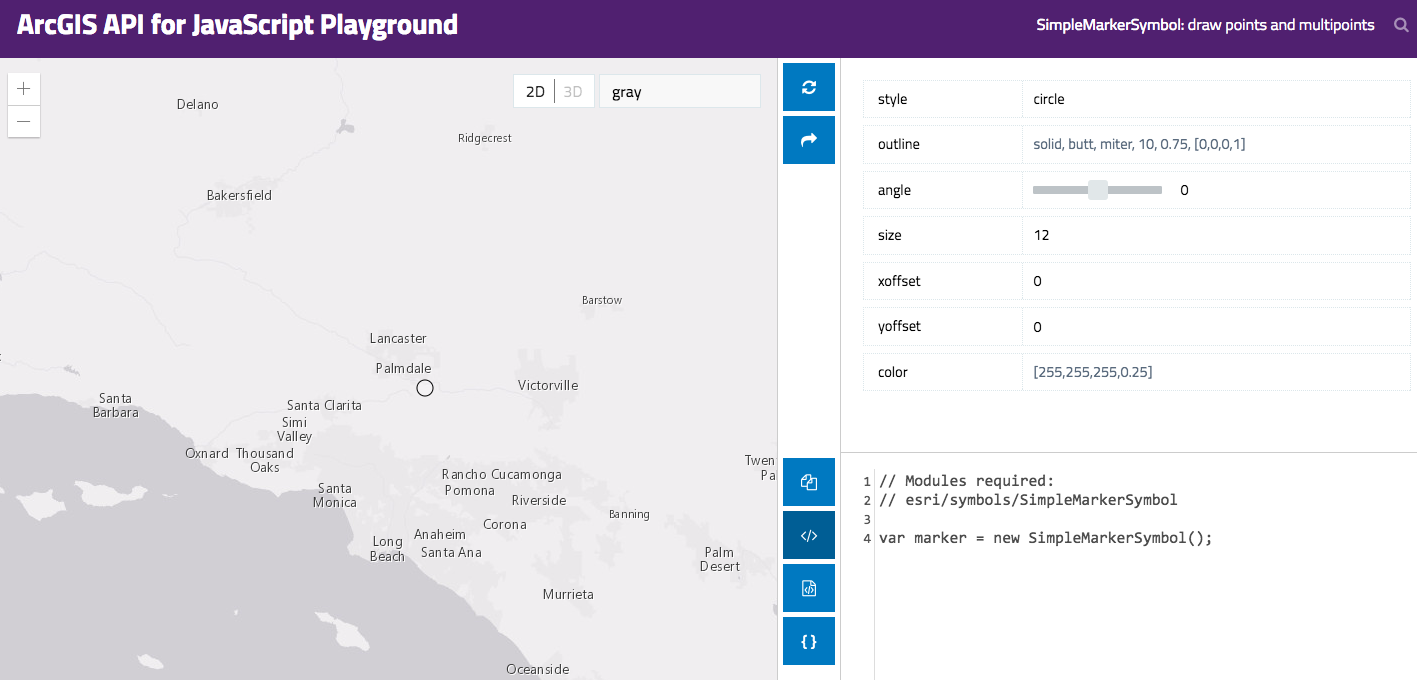This screenshot has height=680, width=1417.
Task: Click the angle slider handle
Action: click(1098, 190)
